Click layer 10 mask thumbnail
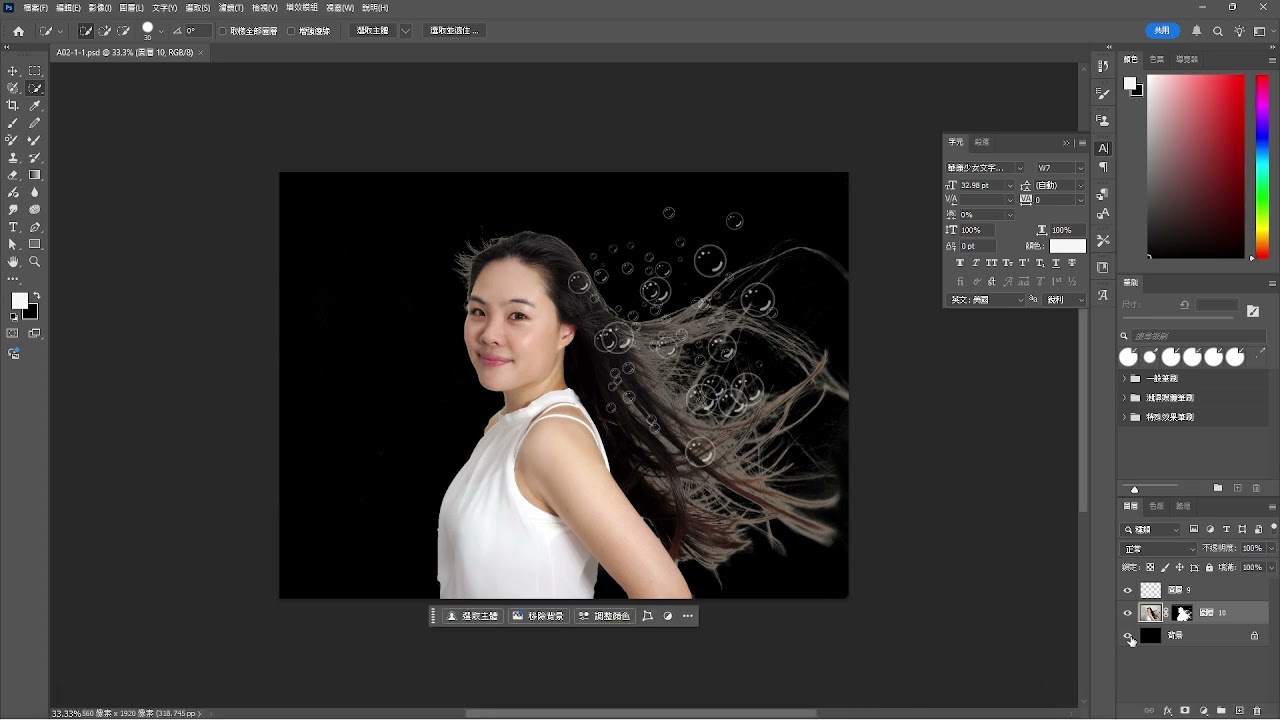Screen dimensions: 1280x720 [1184, 613]
